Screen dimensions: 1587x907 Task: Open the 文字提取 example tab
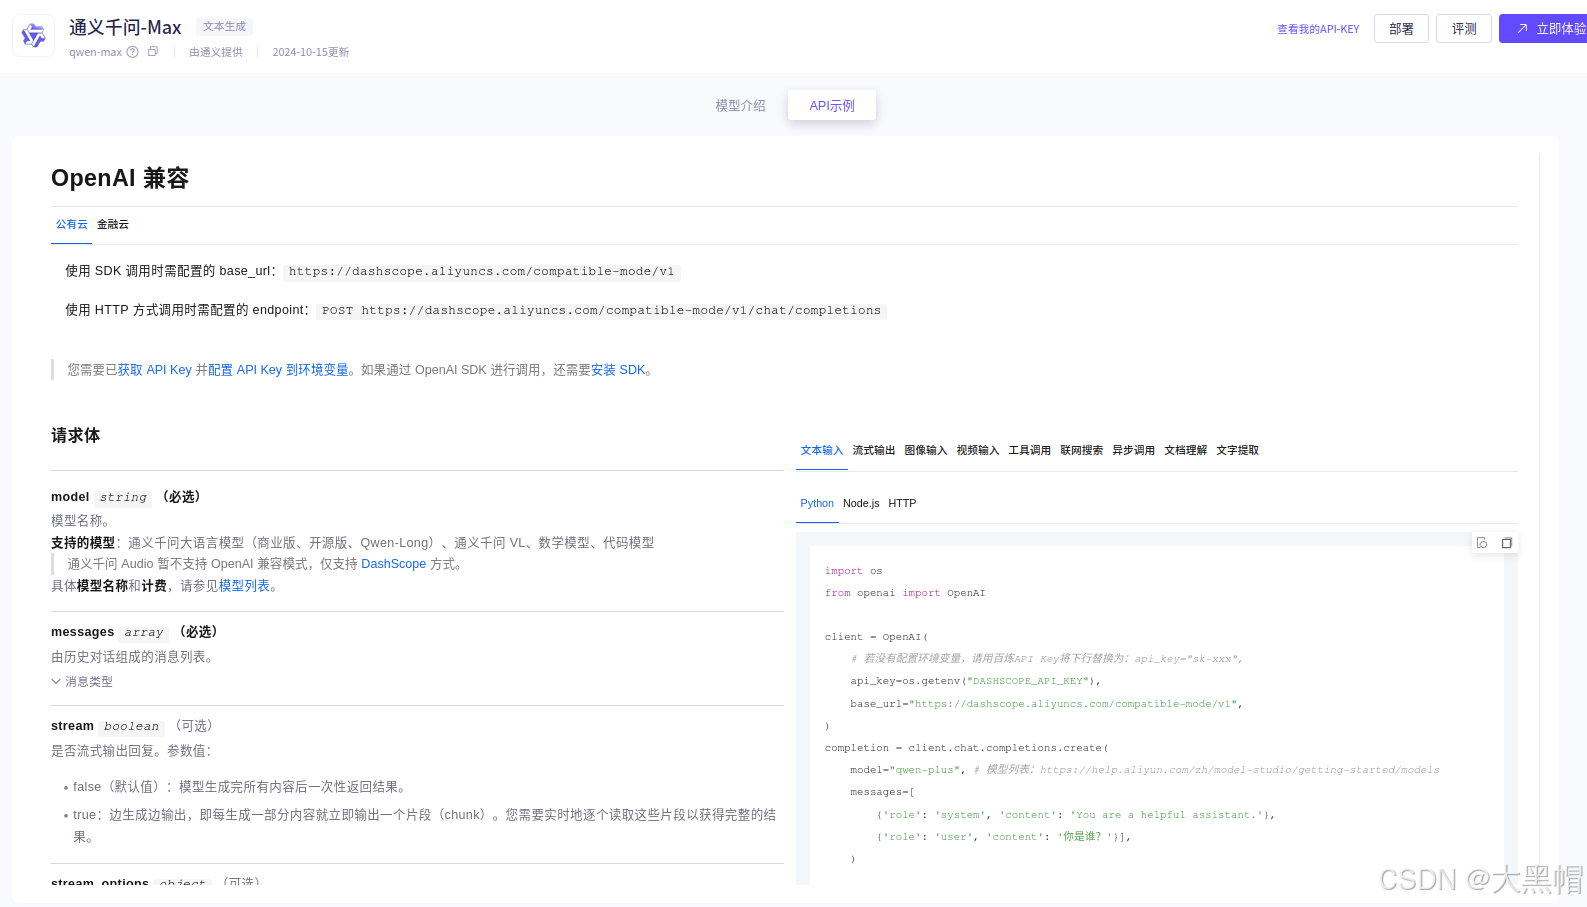coord(1238,450)
